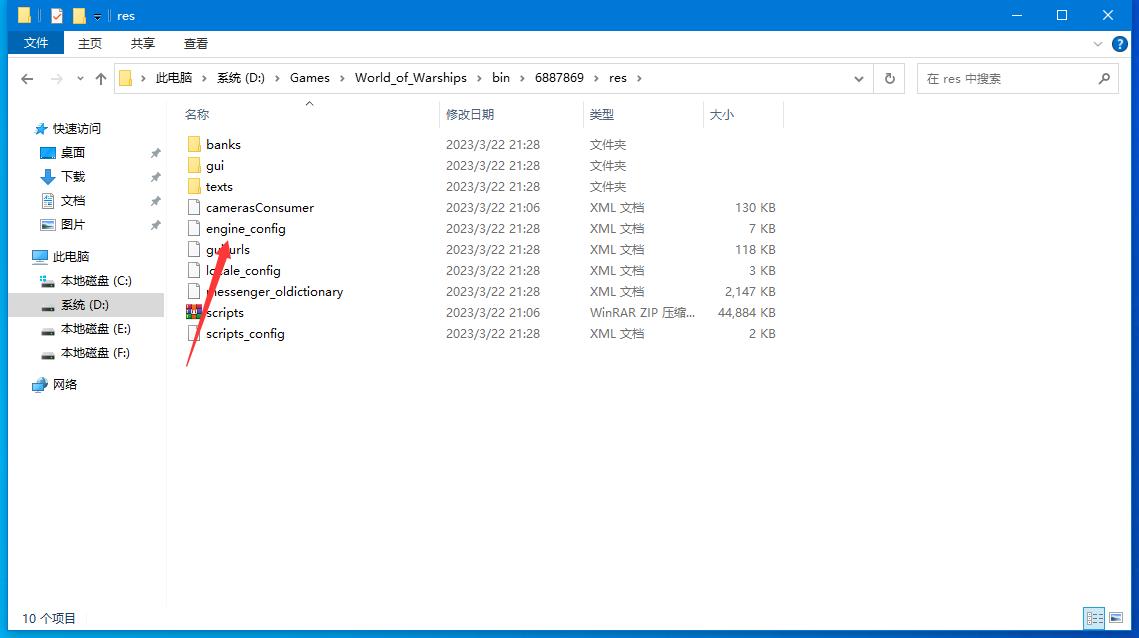Screen dimensions: 1139x638
Task: Click the search magnifier icon
Action: tap(1104, 78)
